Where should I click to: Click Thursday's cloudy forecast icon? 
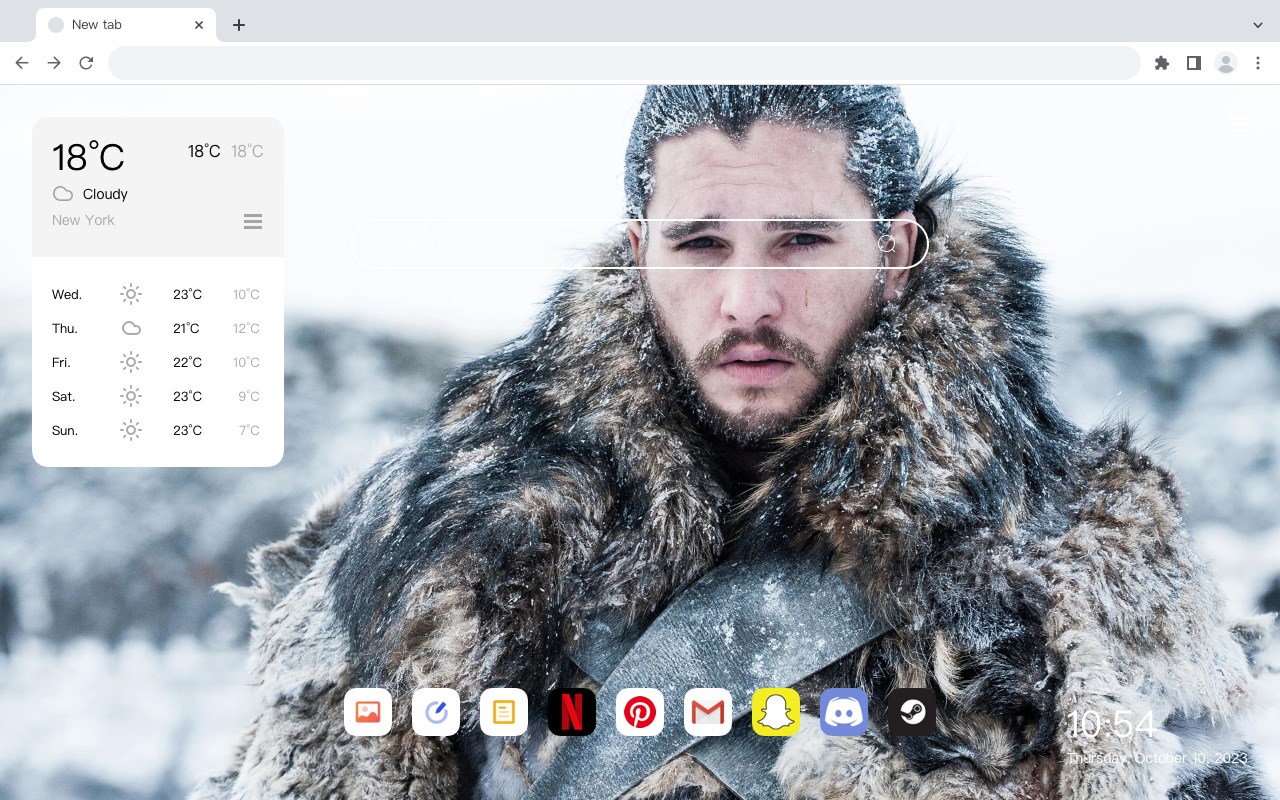coord(131,328)
